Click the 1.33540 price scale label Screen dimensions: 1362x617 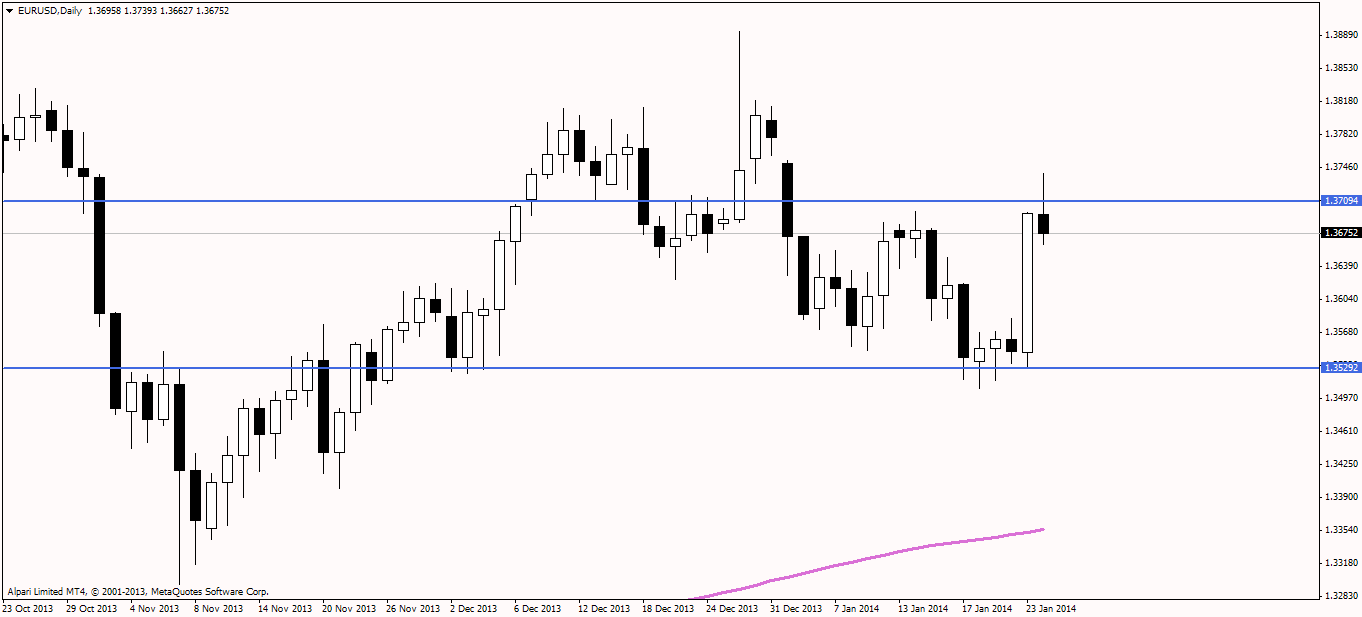[1340, 530]
